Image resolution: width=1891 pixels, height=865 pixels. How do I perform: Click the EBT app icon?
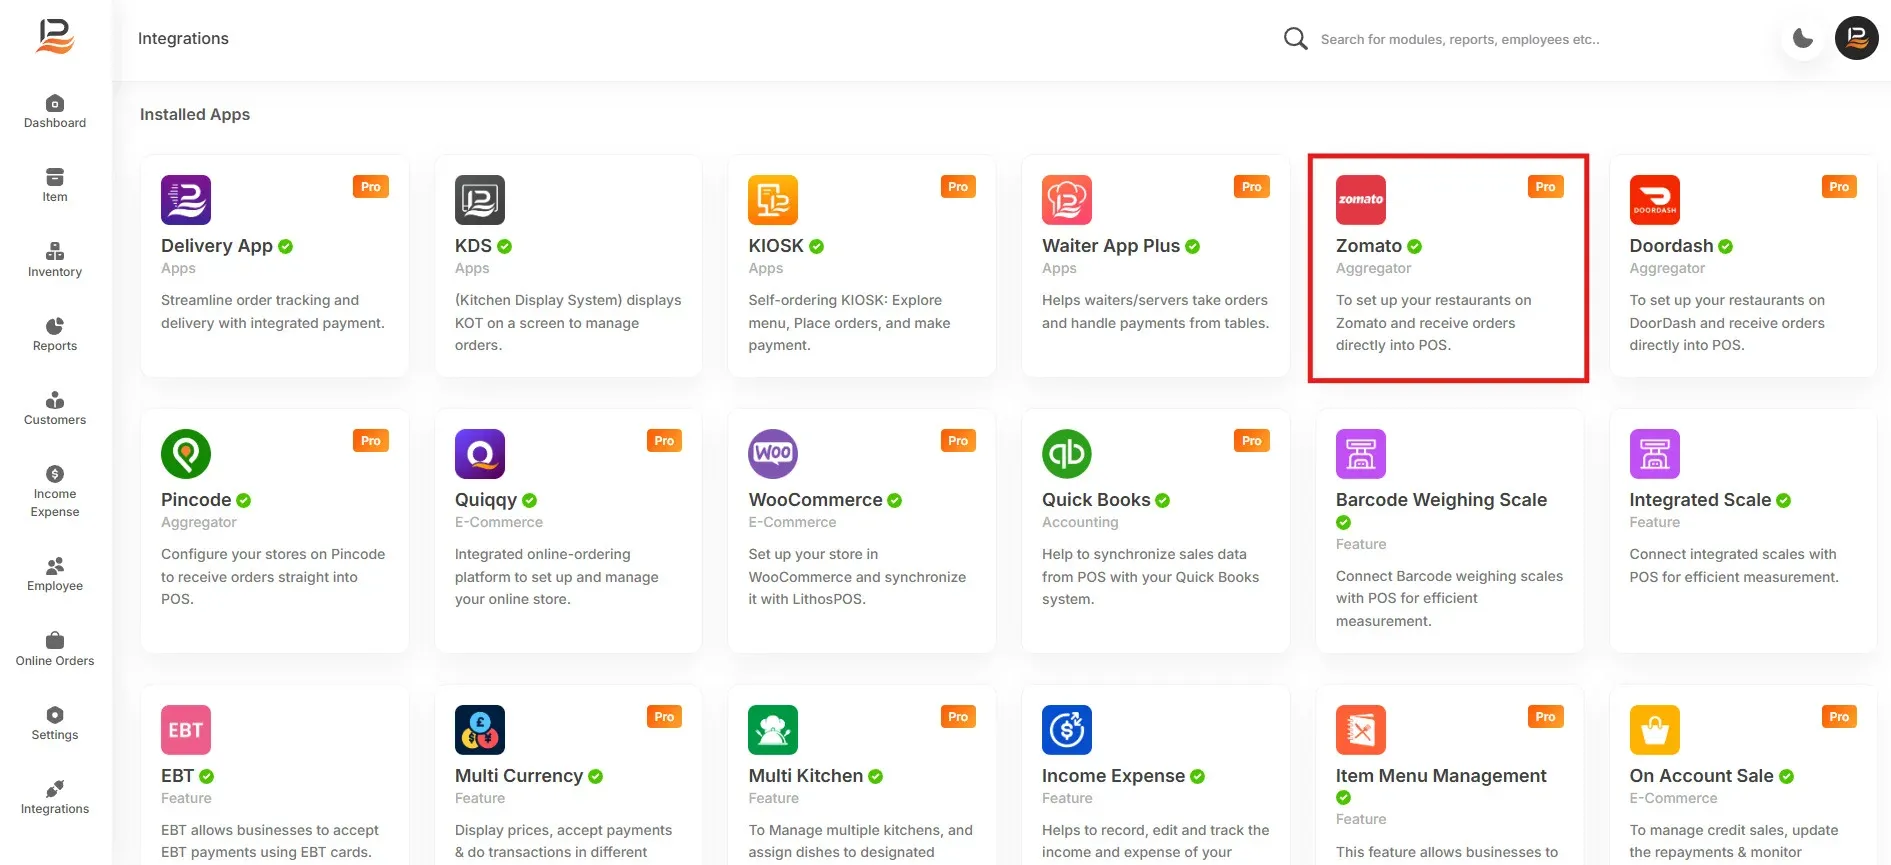(x=186, y=730)
